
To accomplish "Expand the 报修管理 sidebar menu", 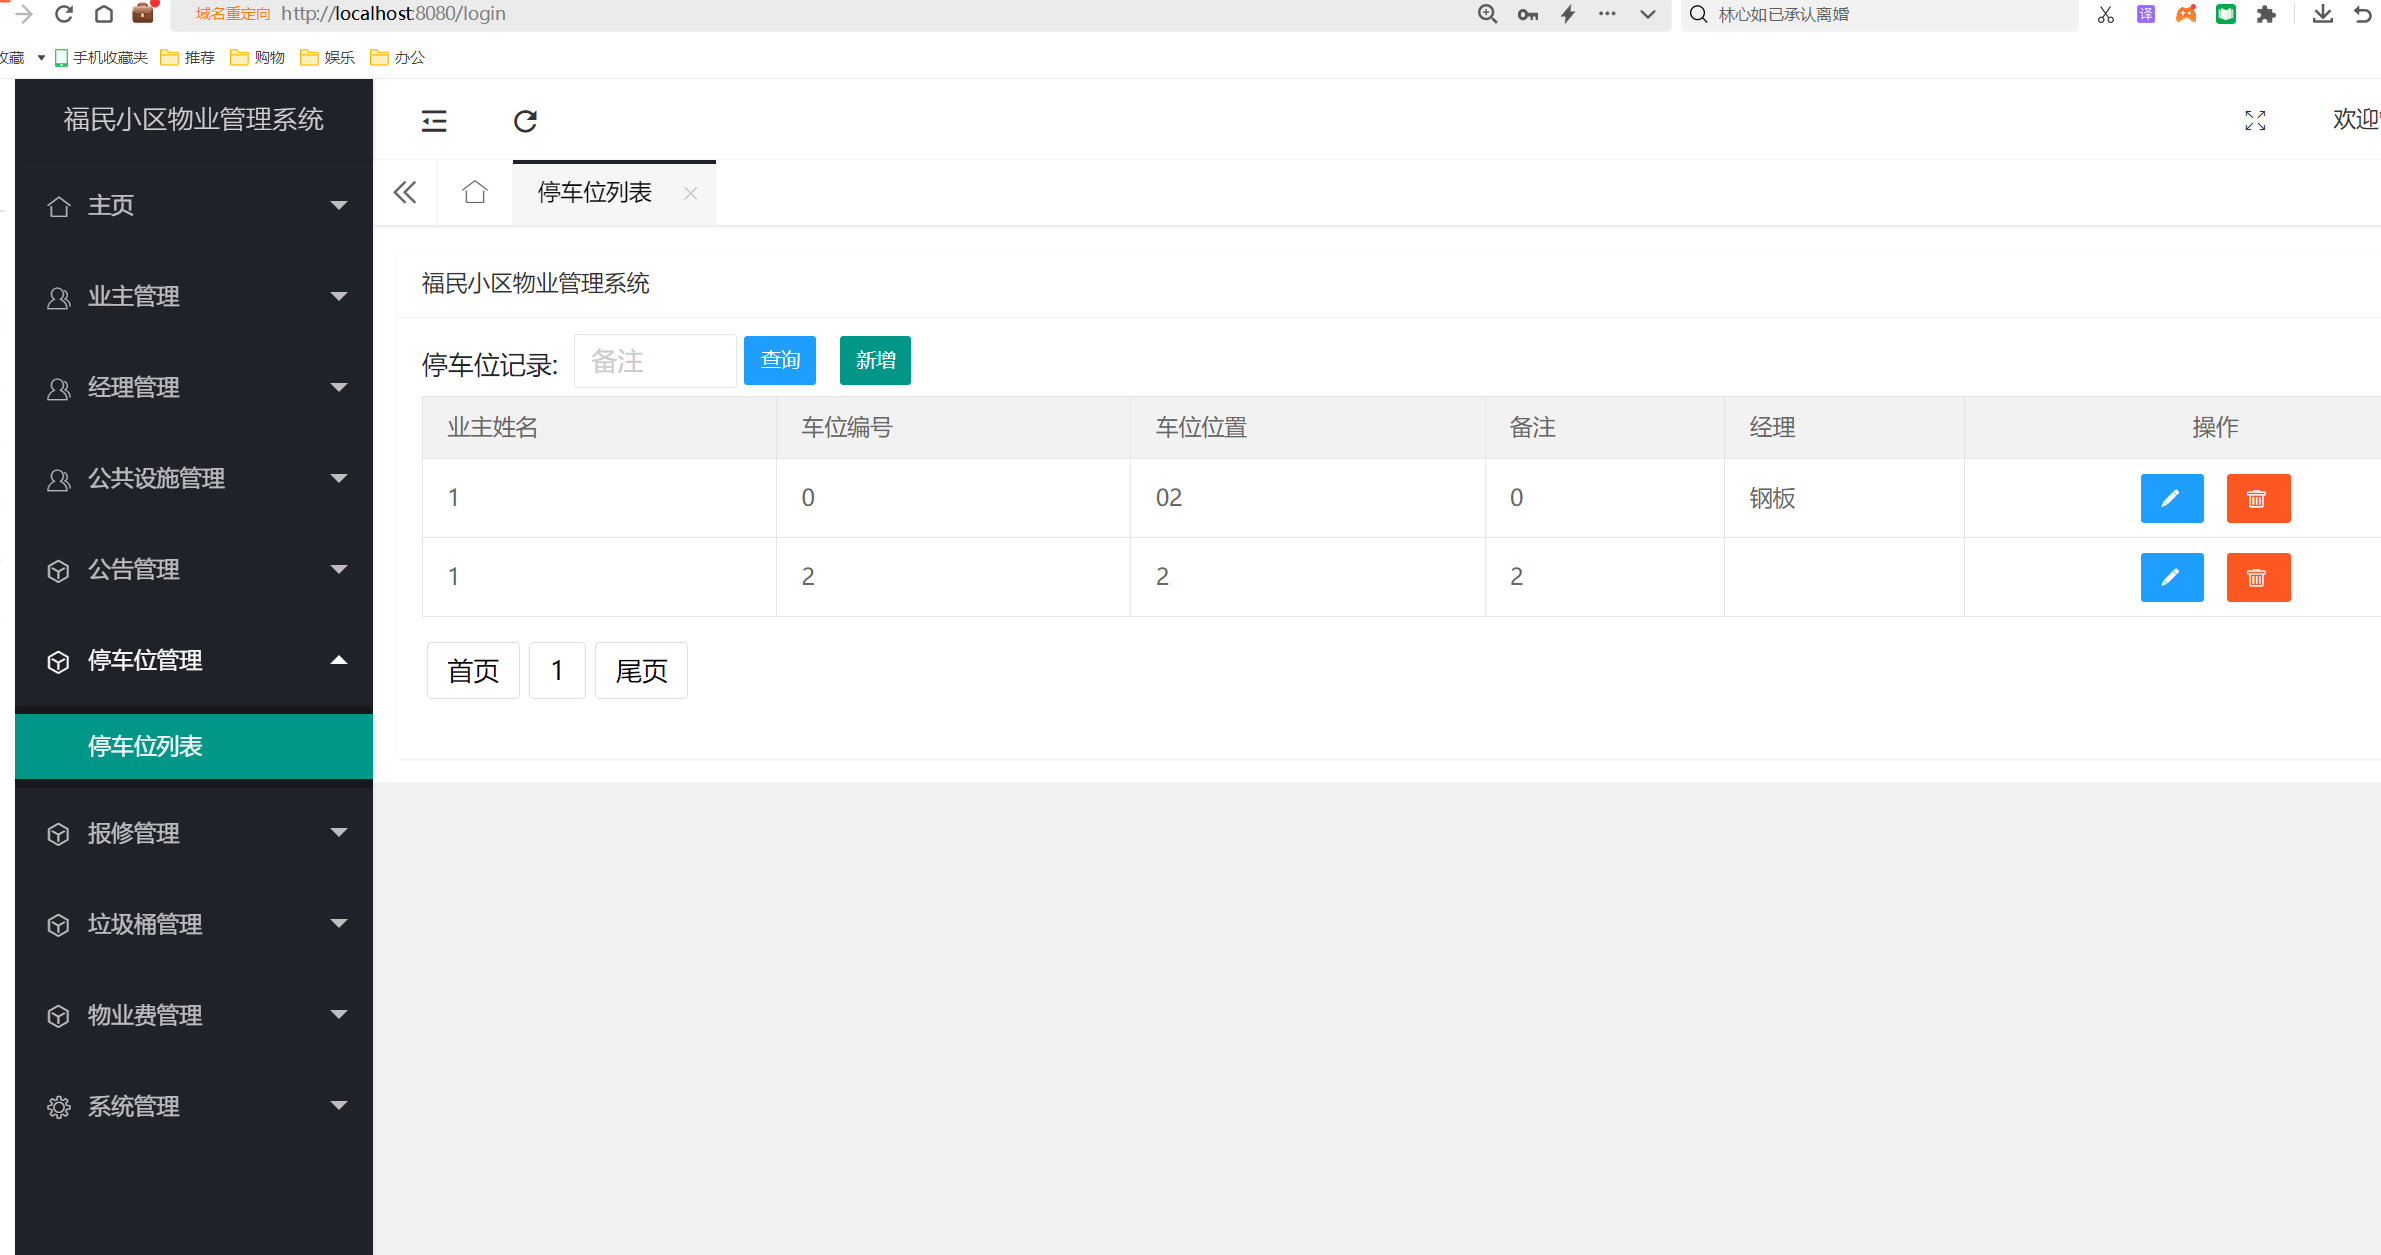I will click(x=194, y=833).
